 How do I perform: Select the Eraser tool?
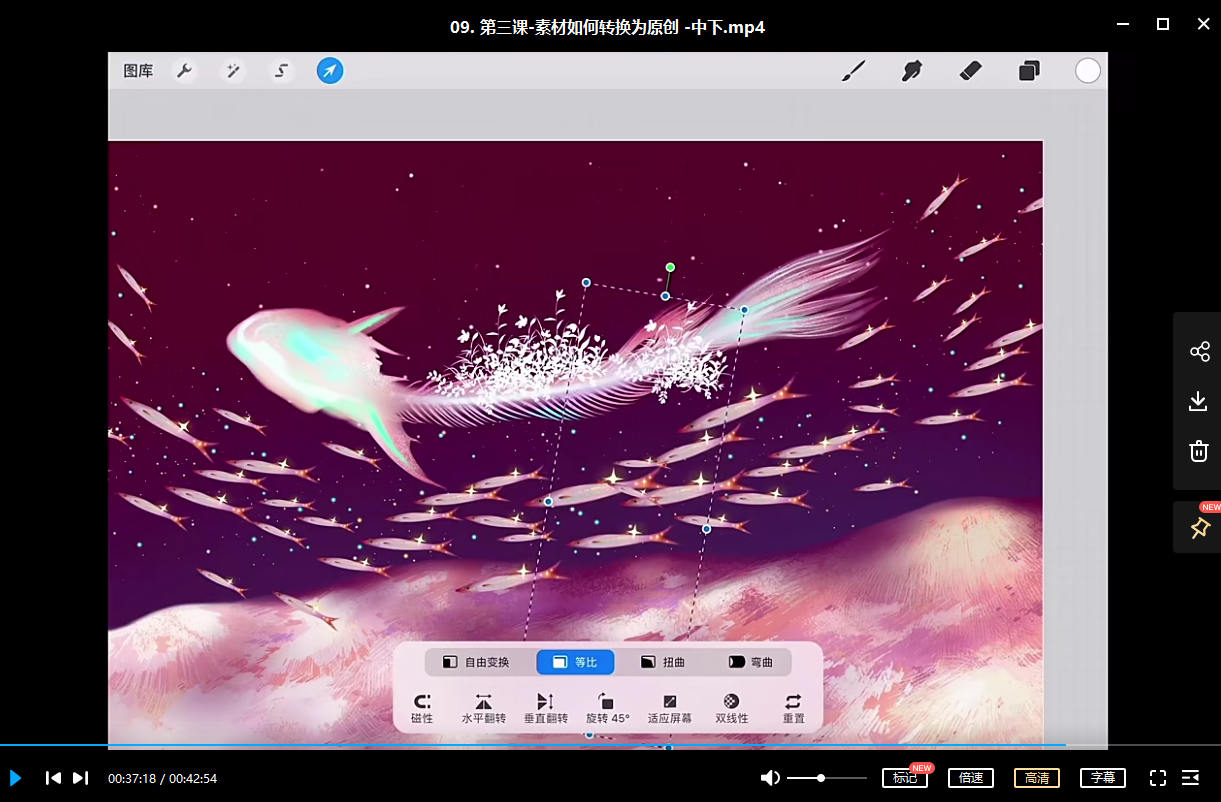point(970,71)
